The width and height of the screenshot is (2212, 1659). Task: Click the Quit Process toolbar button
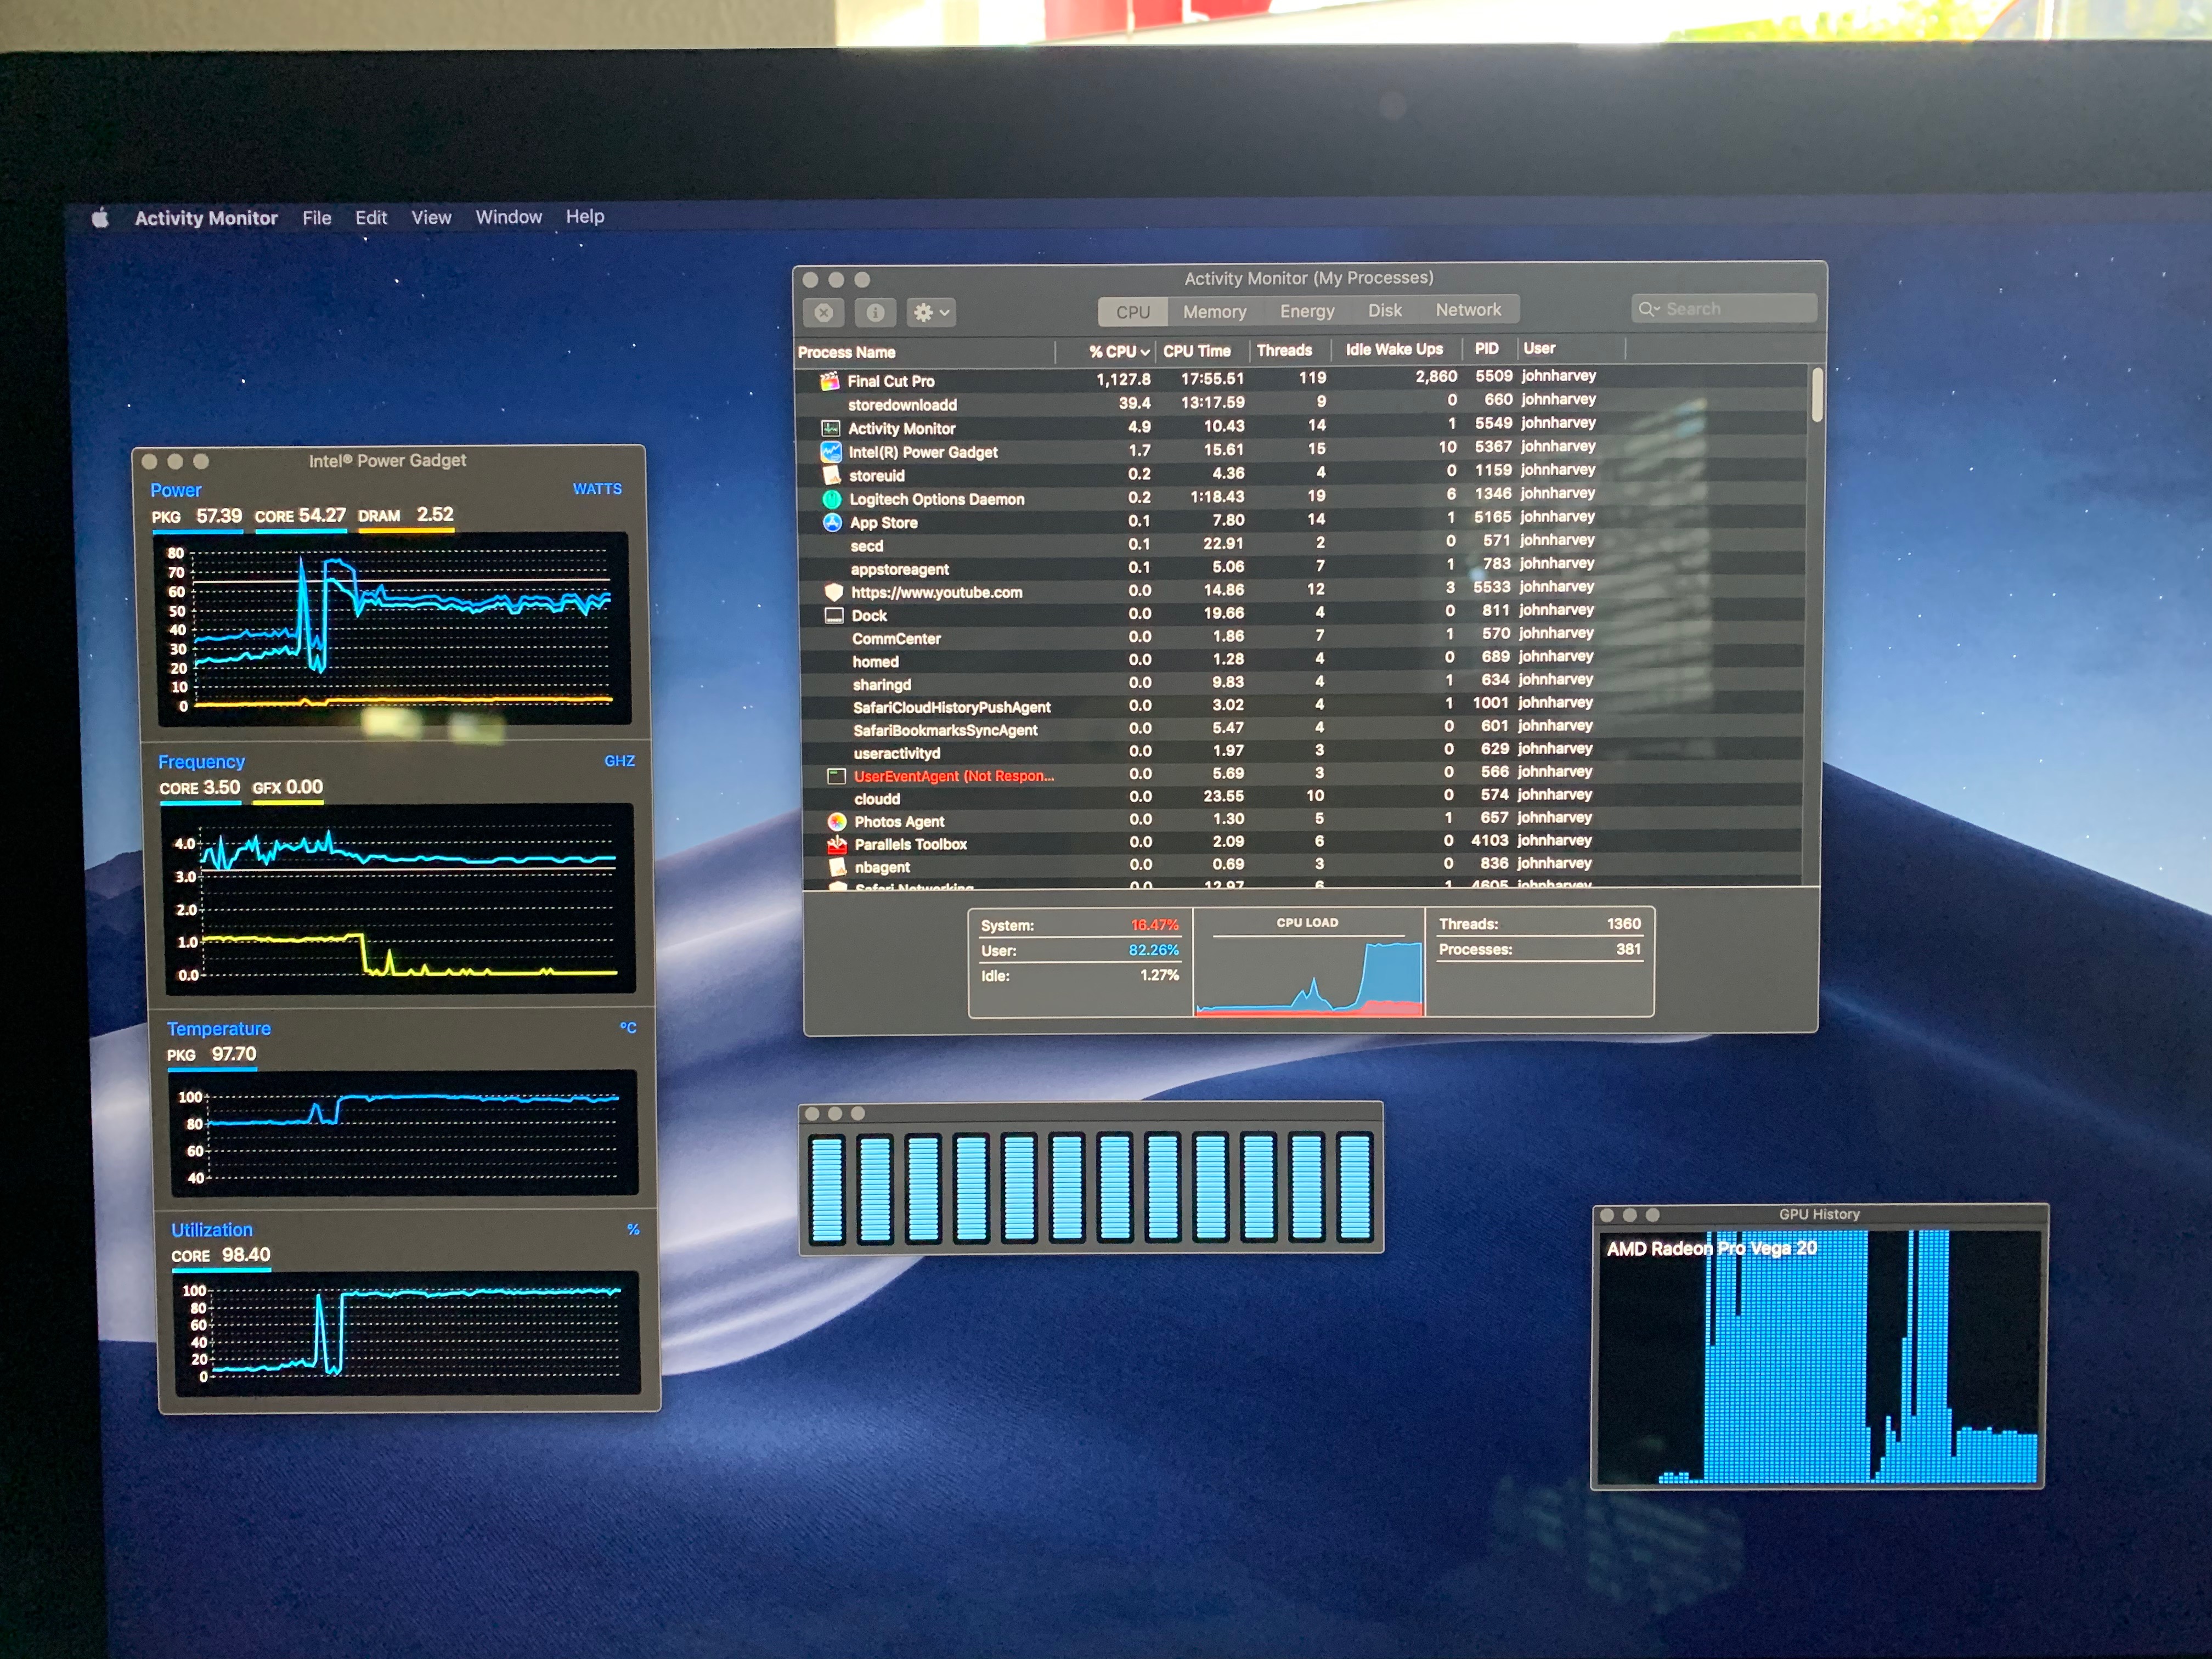click(824, 313)
